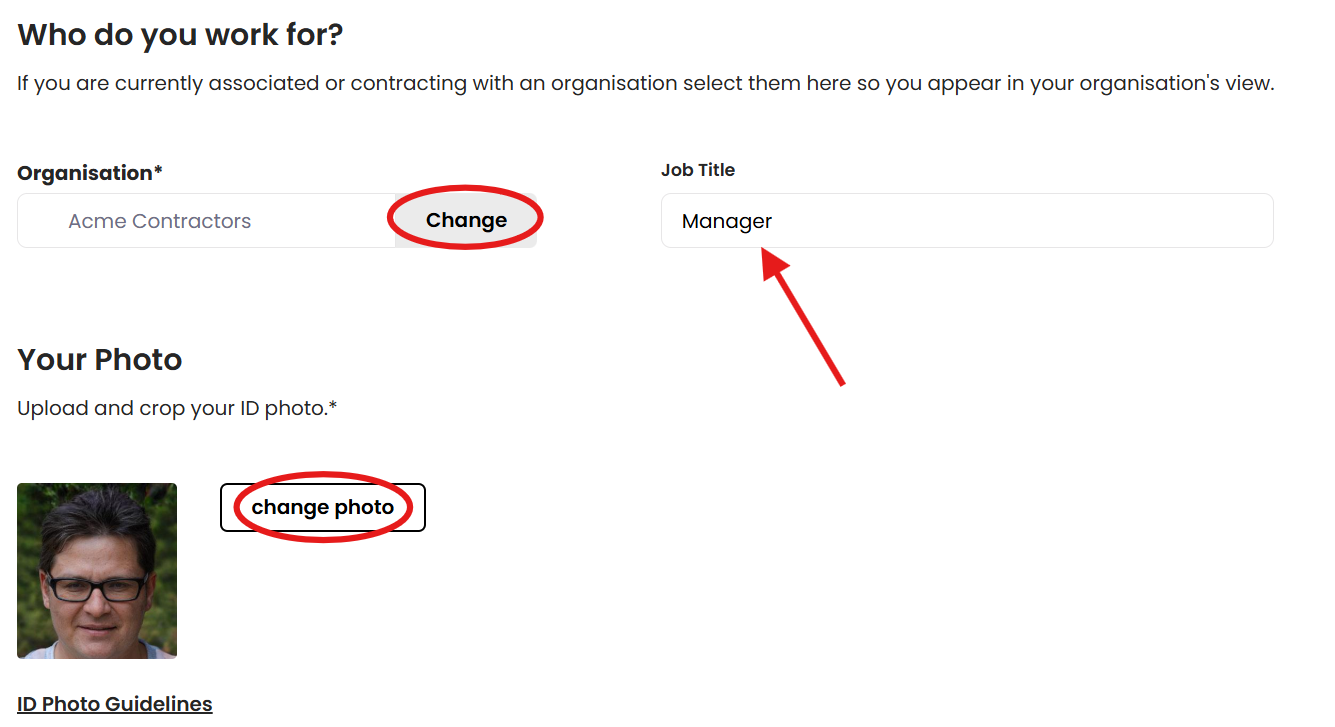Open the ID Photo Guidelines link
This screenshot has height=727, width=1335.
(x=115, y=704)
